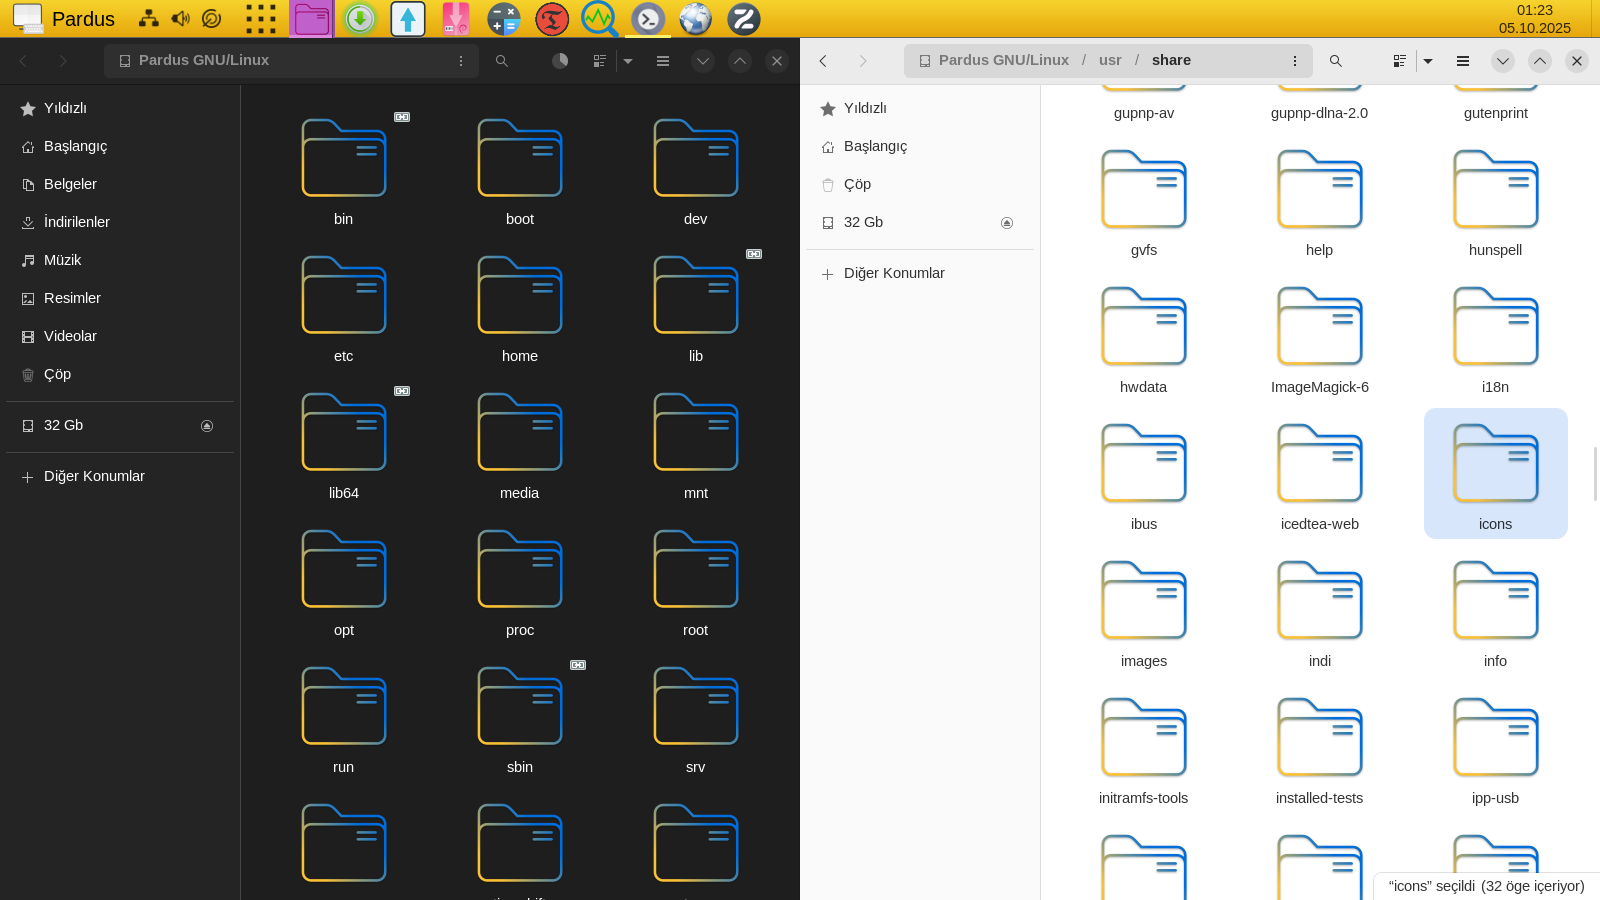Click the pie-chart progress icon in the dark window
The image size is (1600, 900).
[560, 61]
